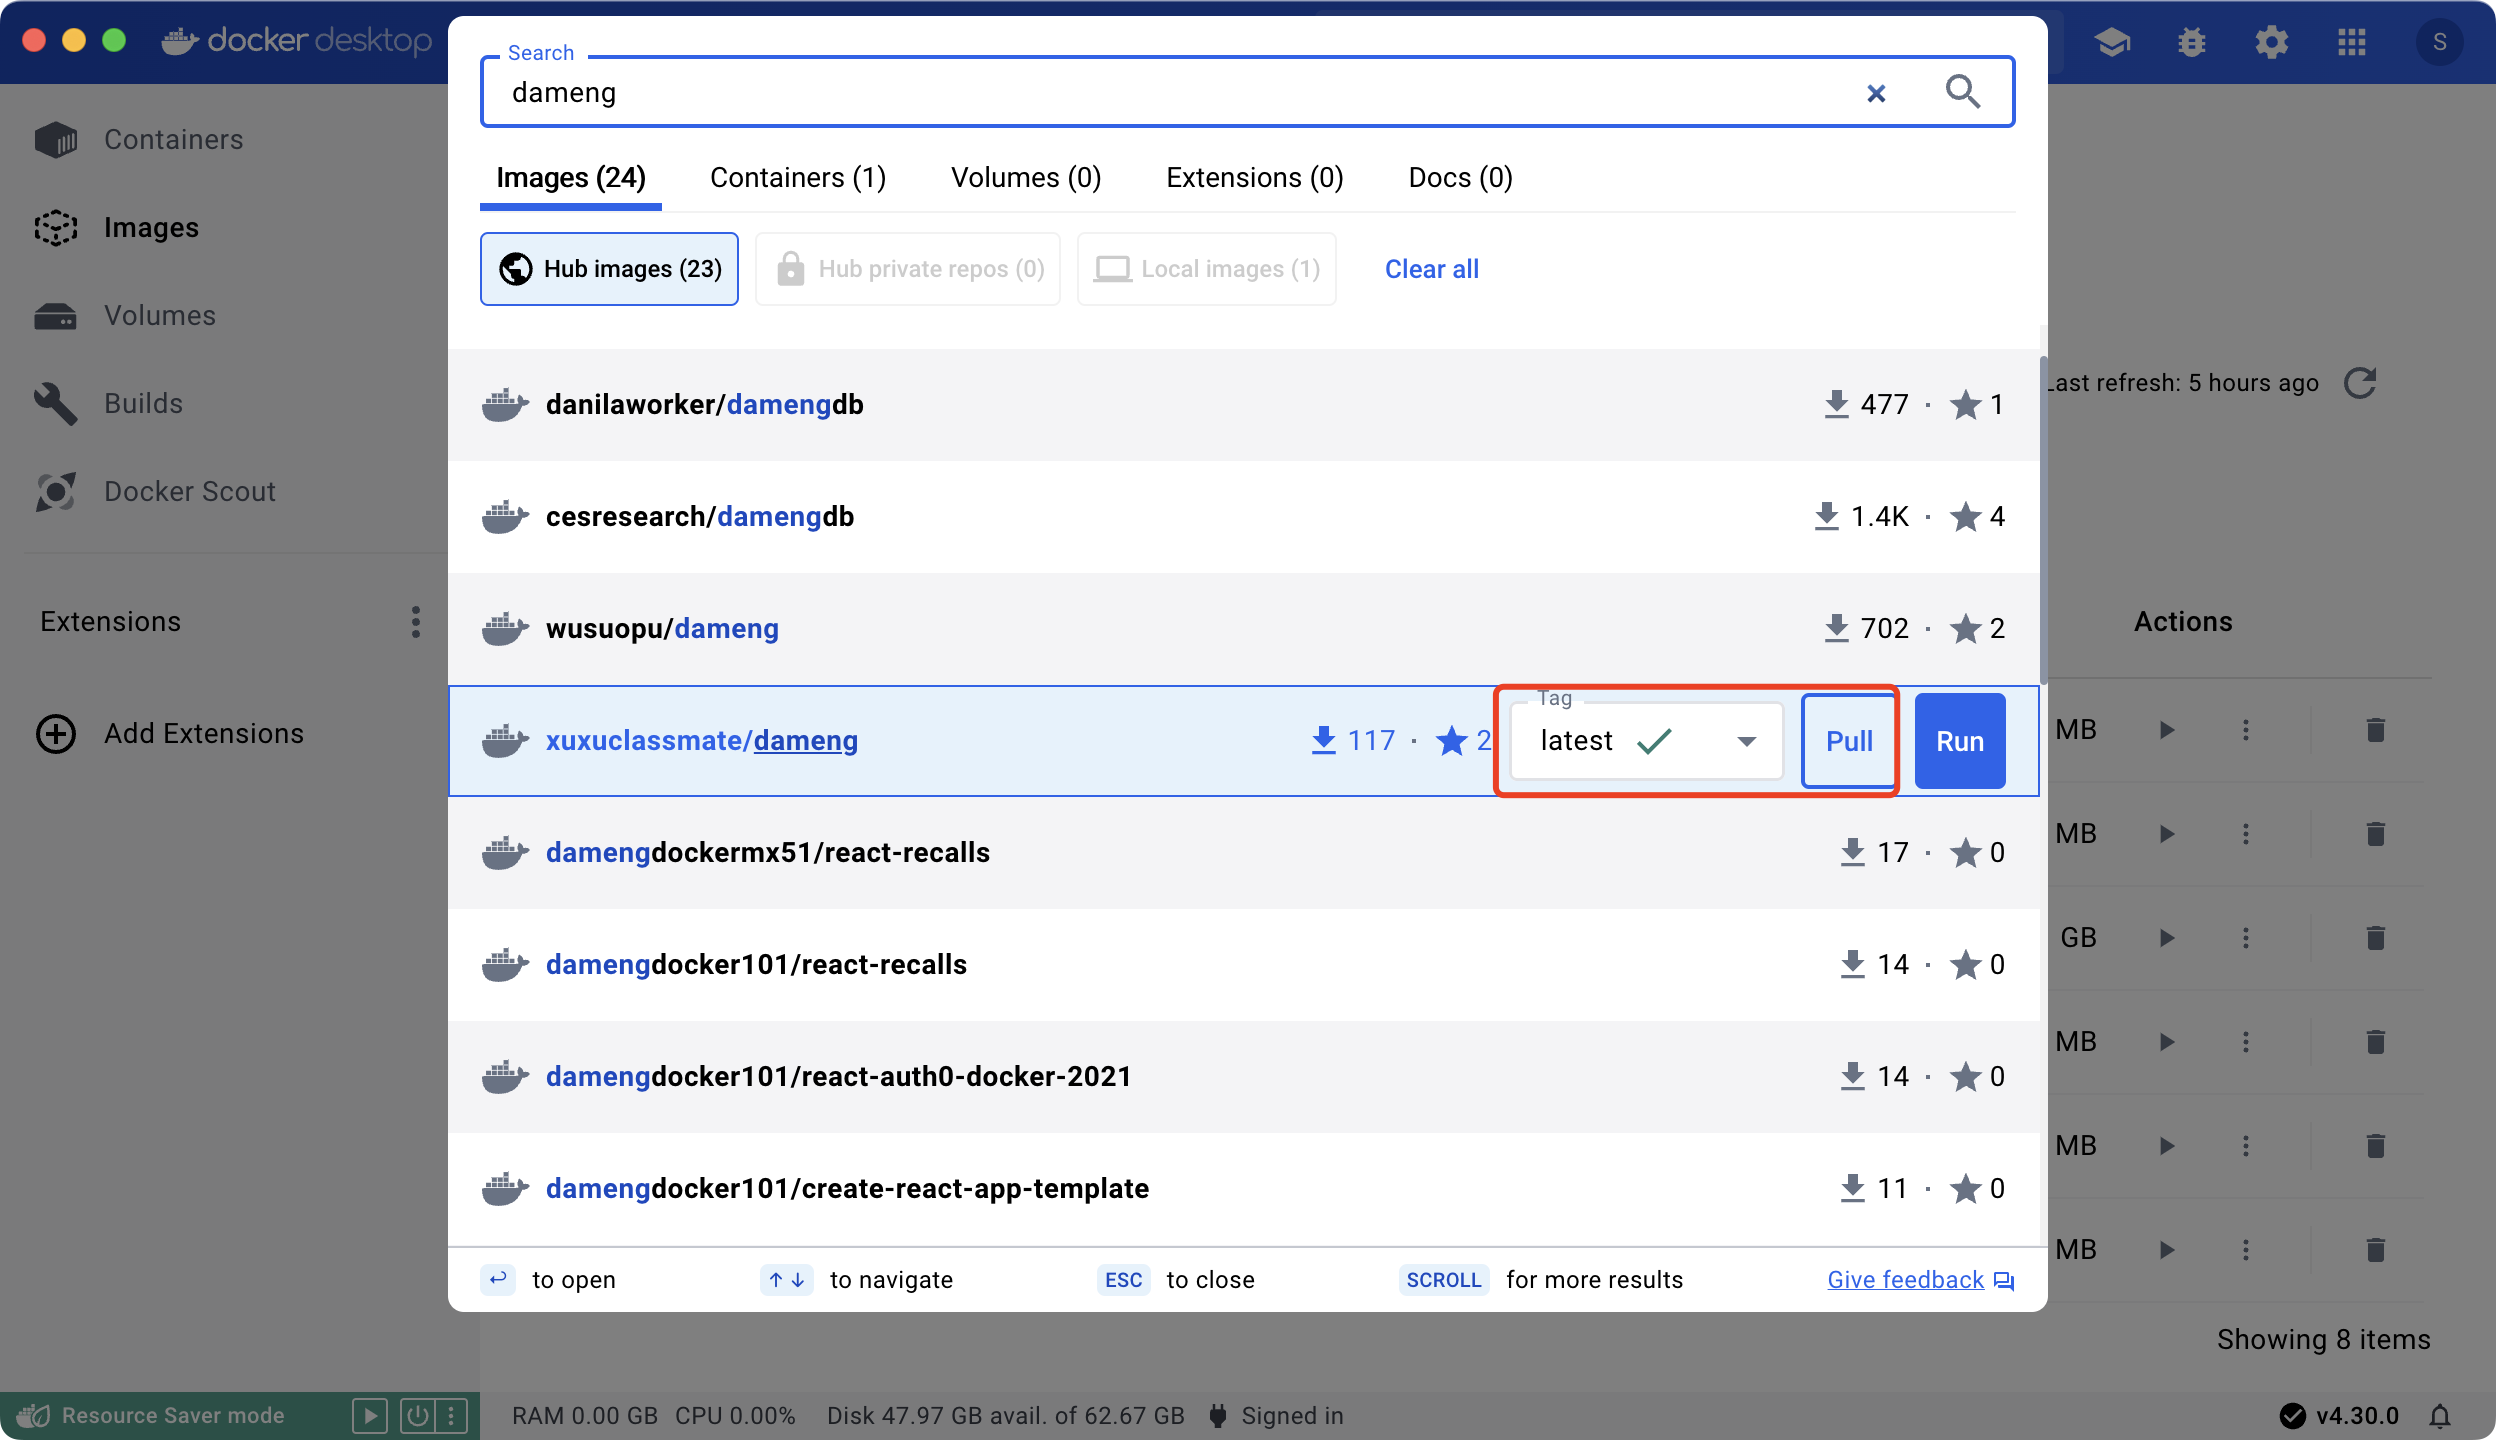This screenshot has height=1440, width=2496.
Task: Click the CPU 0.00% status text
Action: (735, 1416)
